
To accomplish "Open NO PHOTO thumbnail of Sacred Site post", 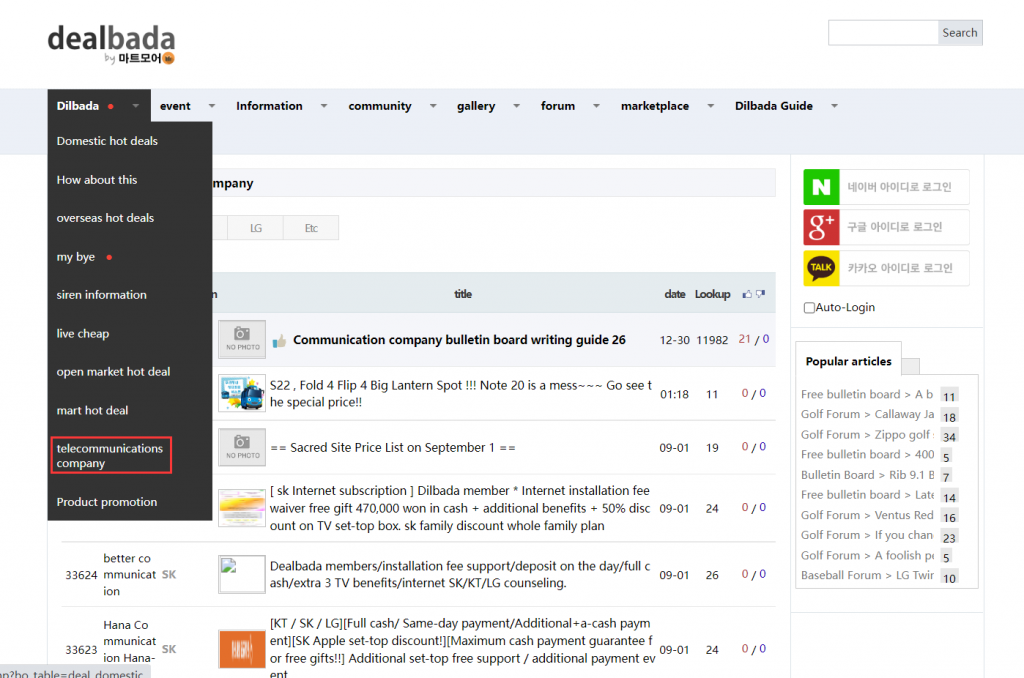I will 242,447.
